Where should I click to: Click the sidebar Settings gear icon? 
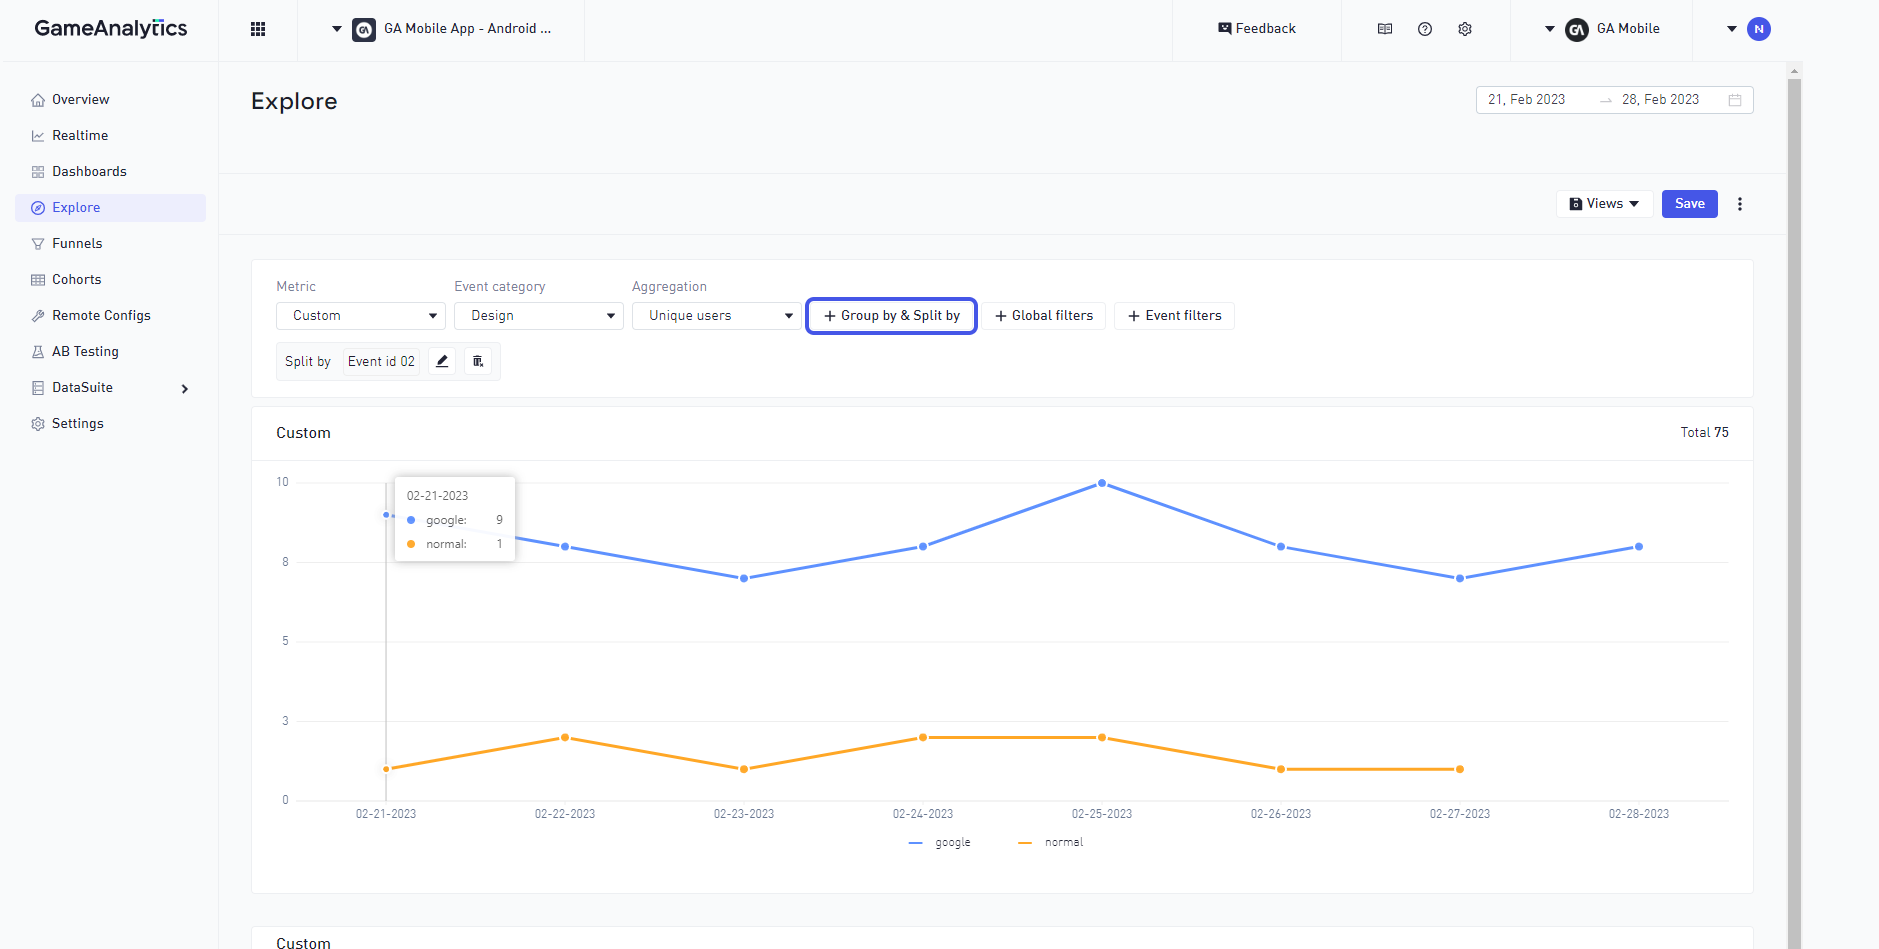click(38, 424)
